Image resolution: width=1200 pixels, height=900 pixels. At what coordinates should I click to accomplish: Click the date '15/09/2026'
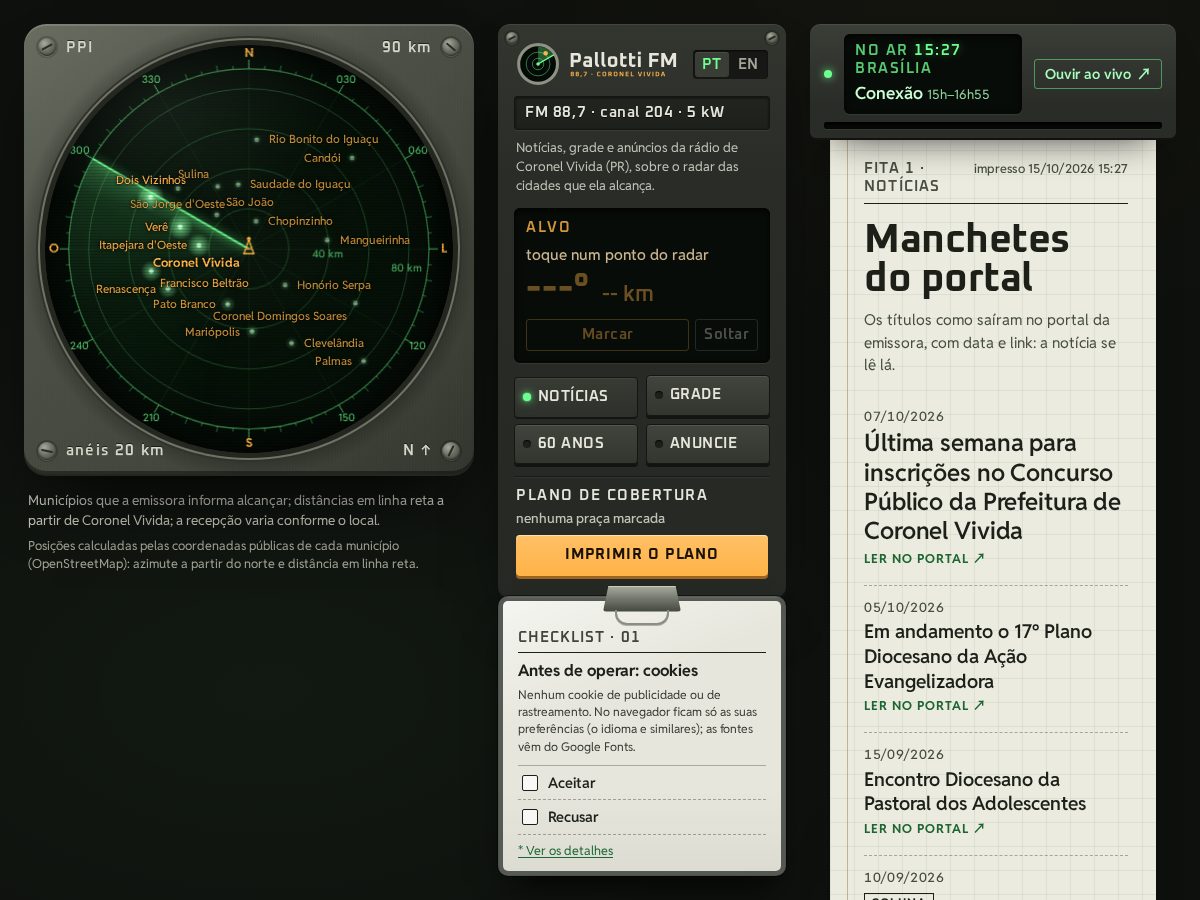click(904, 755)
